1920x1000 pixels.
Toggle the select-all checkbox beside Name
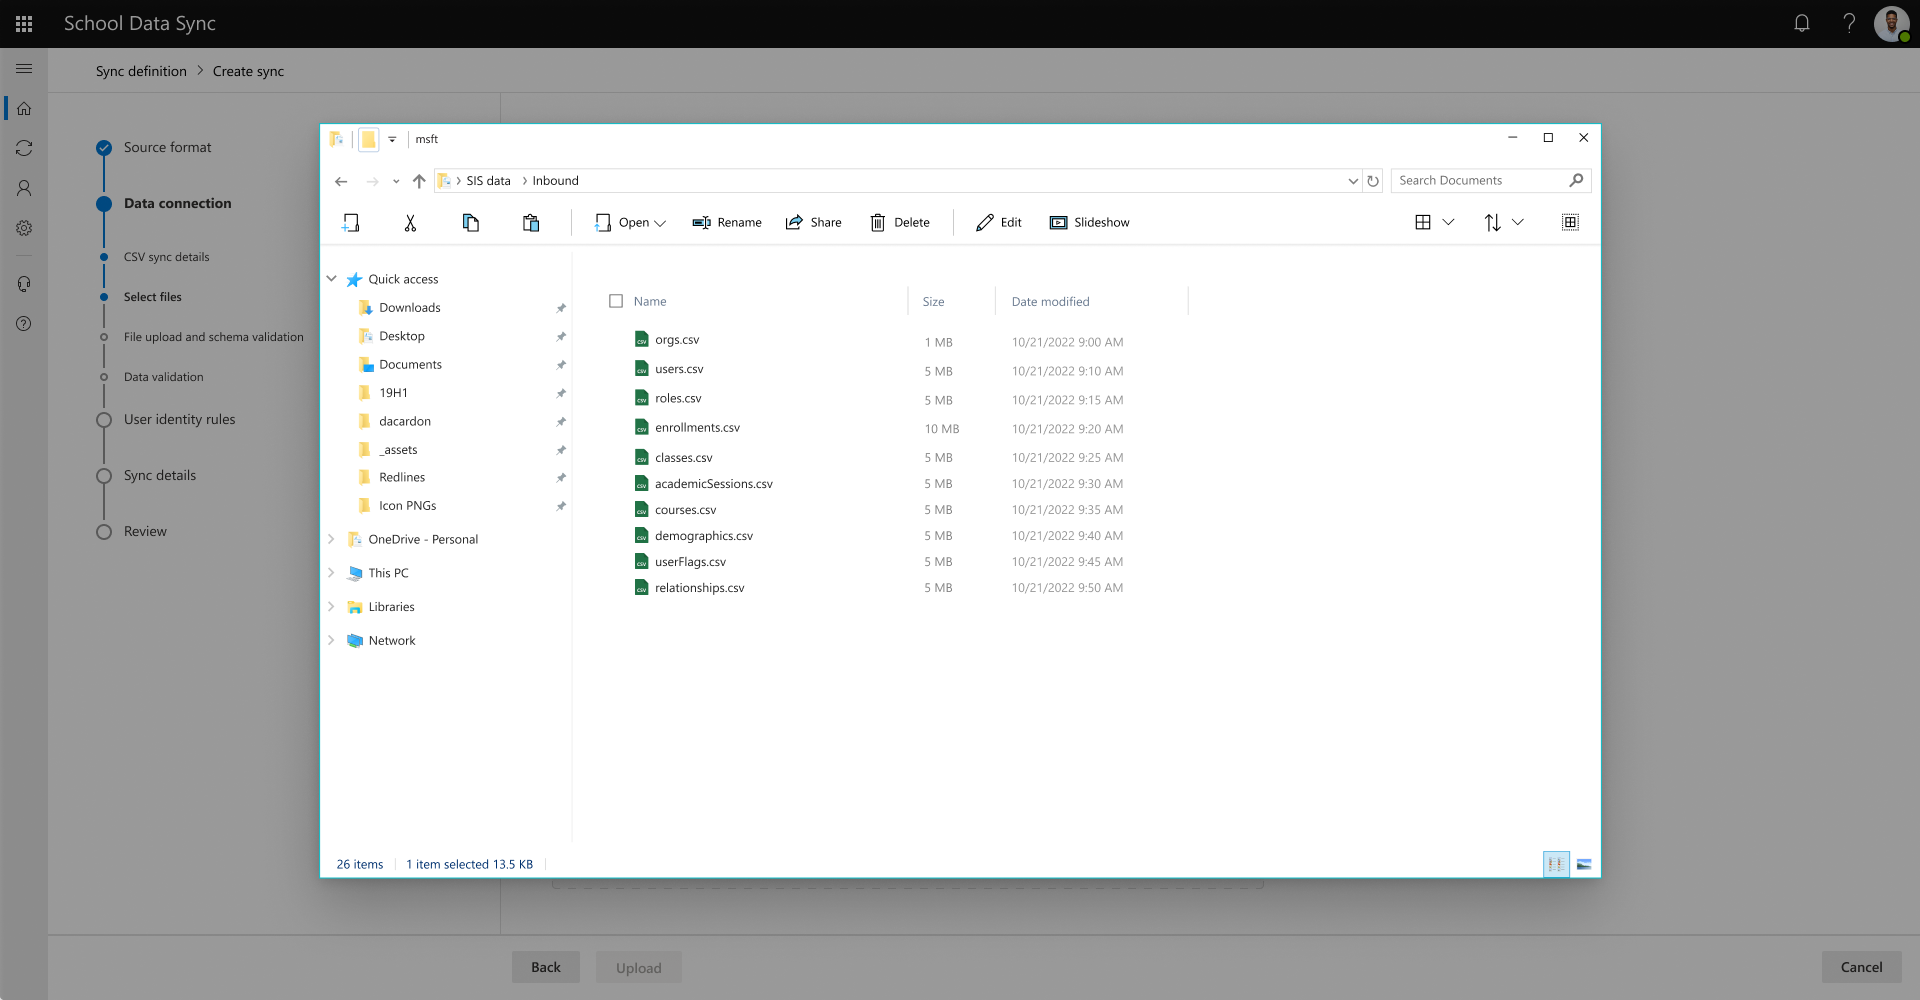coord(616,301)
